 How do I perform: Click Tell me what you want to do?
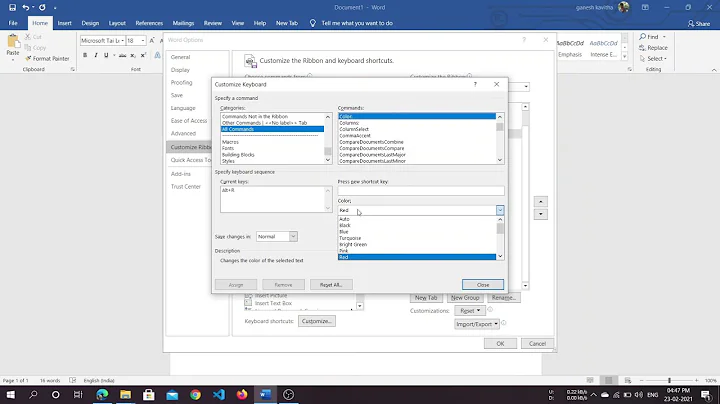(357, 23)
